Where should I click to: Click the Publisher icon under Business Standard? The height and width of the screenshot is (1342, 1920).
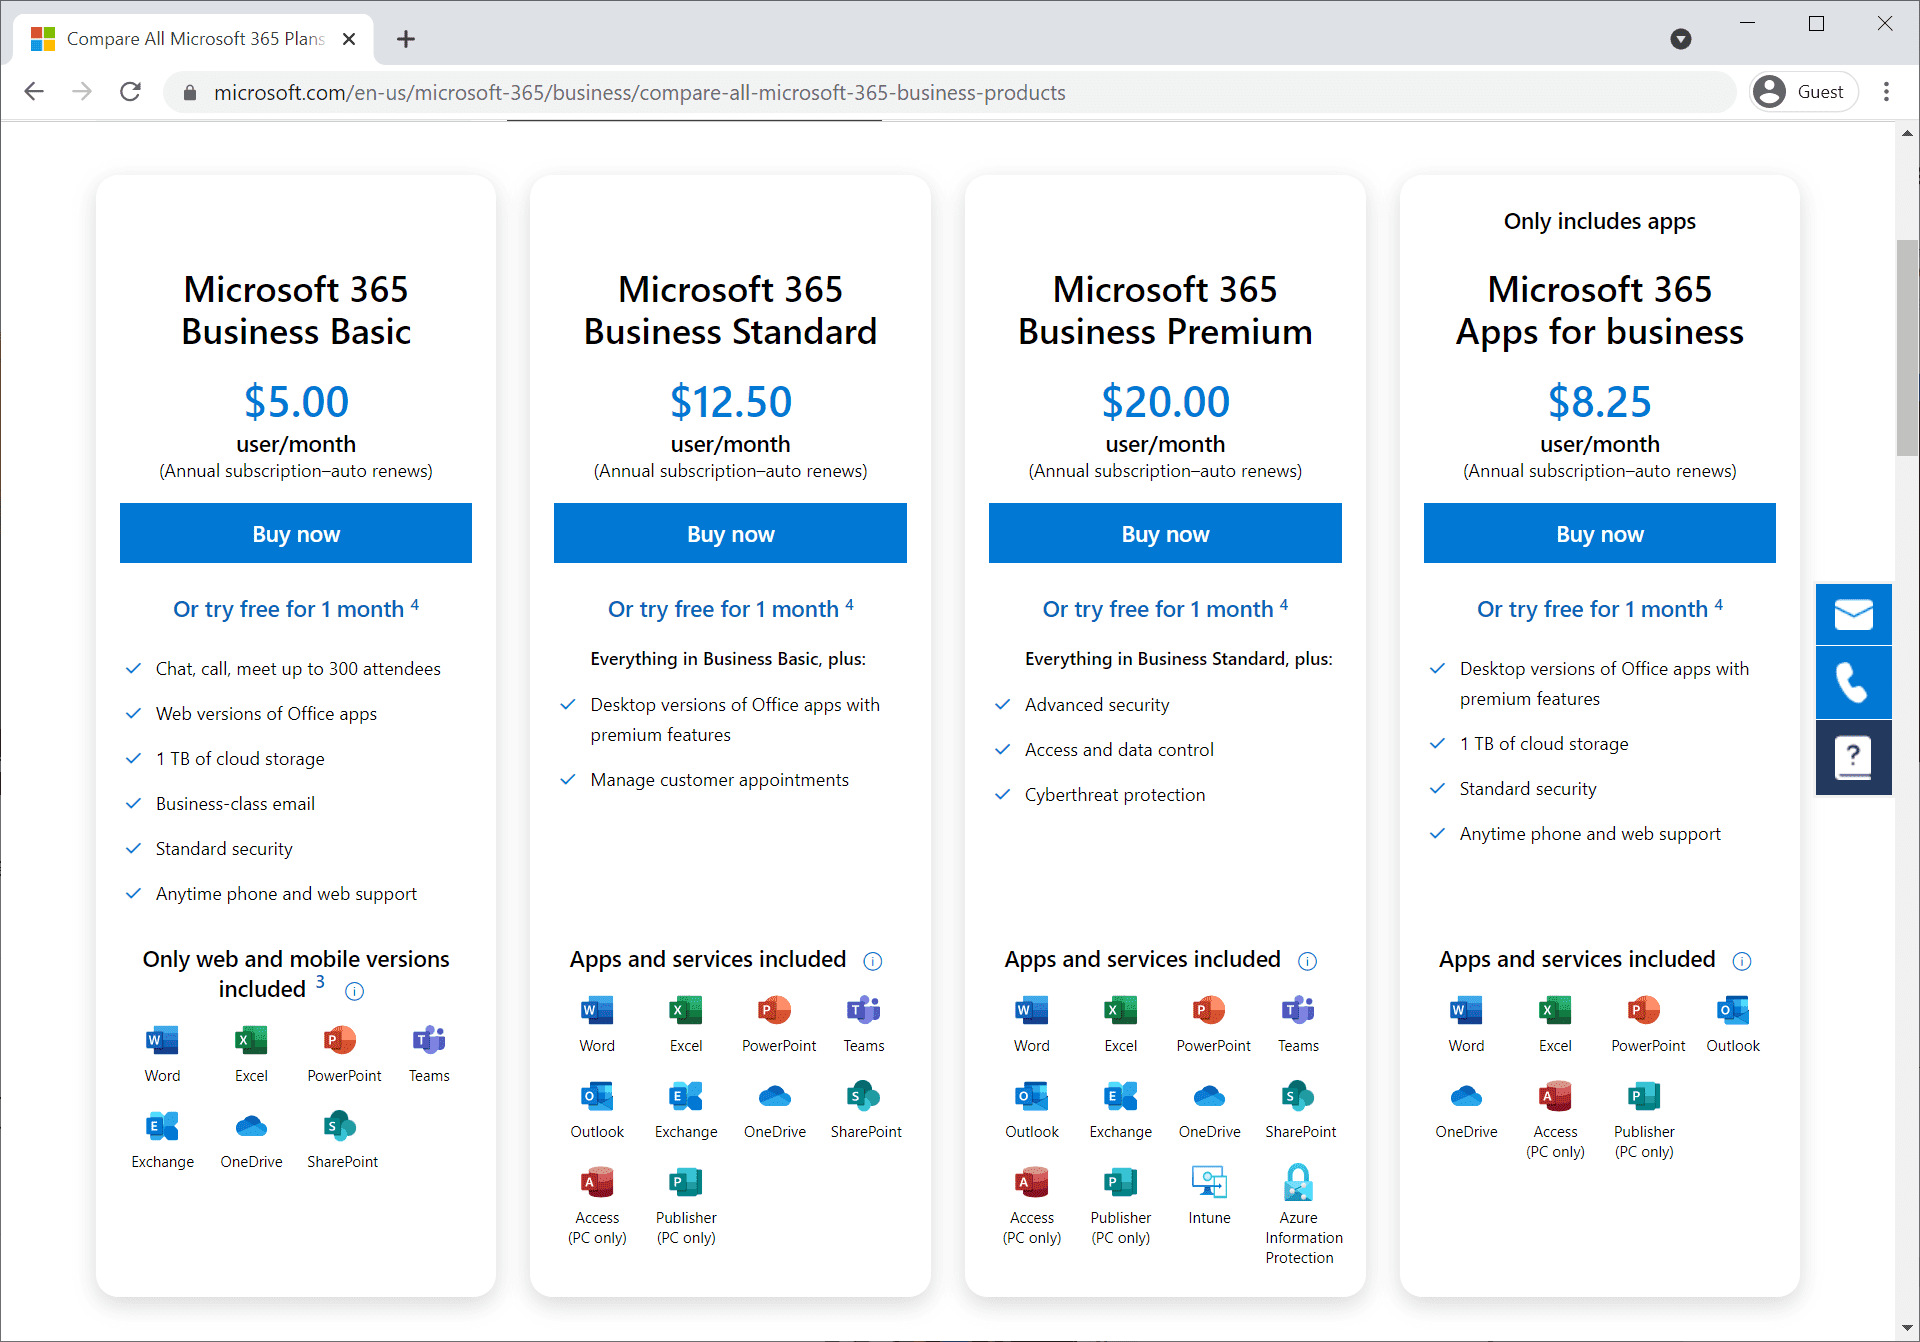(x=686, y=1187)
